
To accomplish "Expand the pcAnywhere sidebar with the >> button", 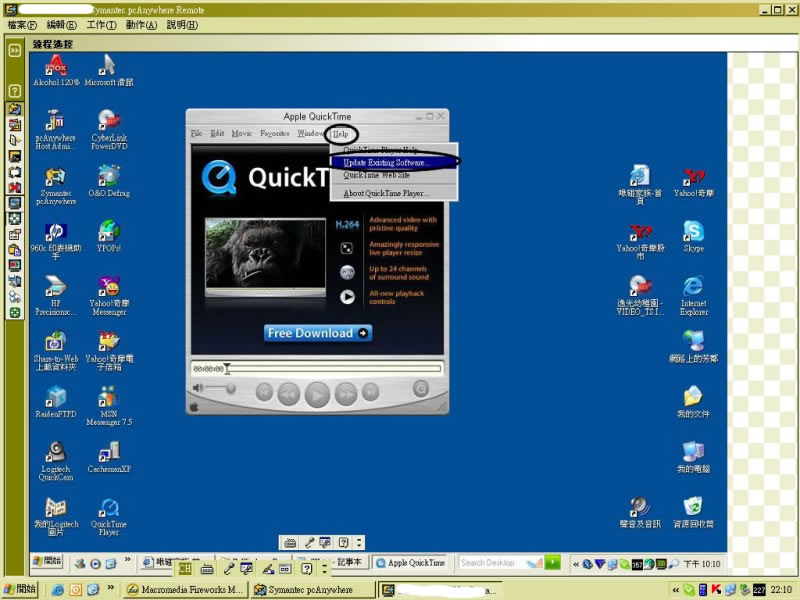I will (x=14, y=50).
